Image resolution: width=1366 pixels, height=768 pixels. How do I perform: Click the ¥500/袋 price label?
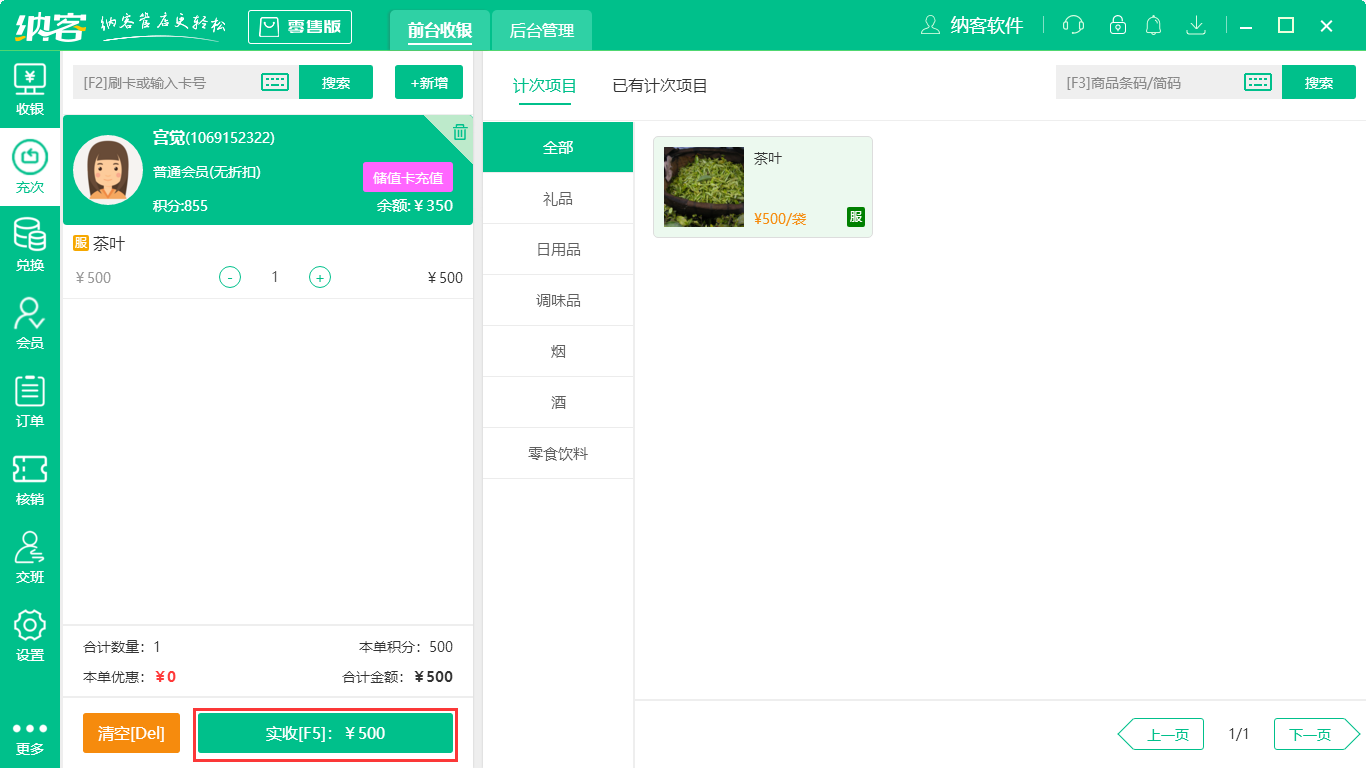click(780, 218)
